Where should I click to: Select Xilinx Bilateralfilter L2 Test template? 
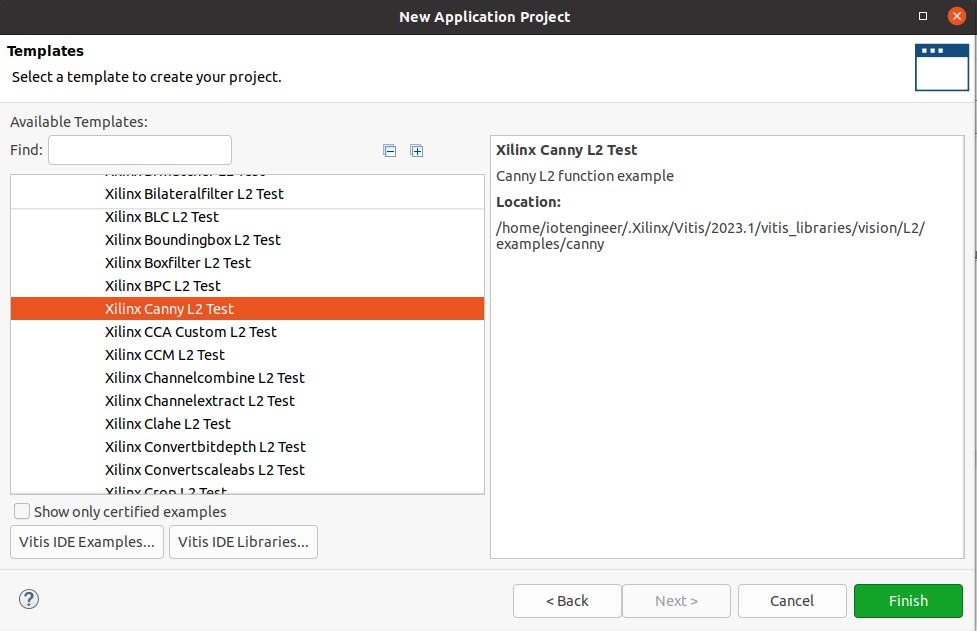[194, 194]
